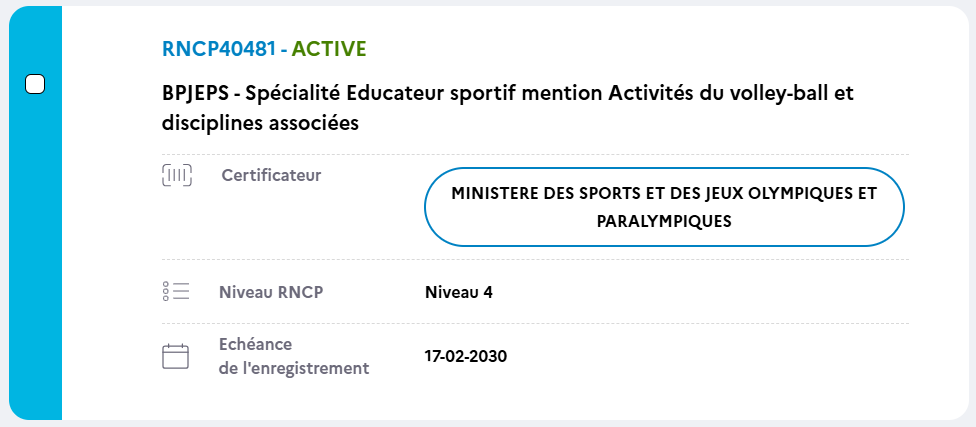Select the Ministère des Sports certificateur button
Image resolution: width=976 pixels, height=427 pixels.
664,207
